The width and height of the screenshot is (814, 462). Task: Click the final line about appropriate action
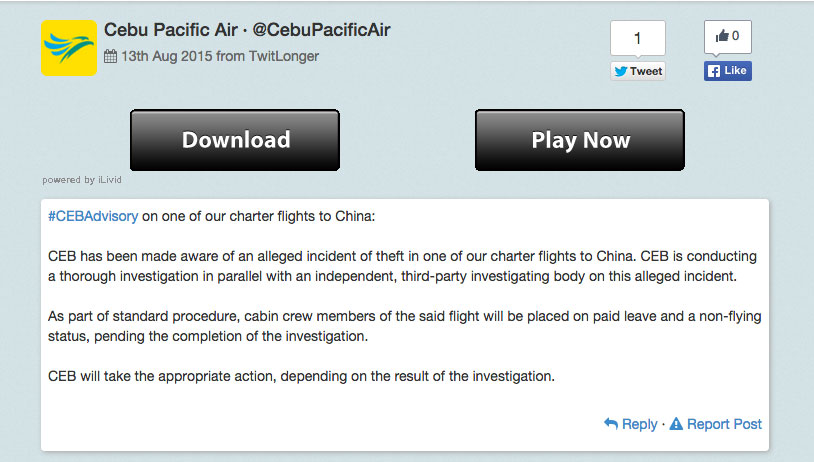301,376
